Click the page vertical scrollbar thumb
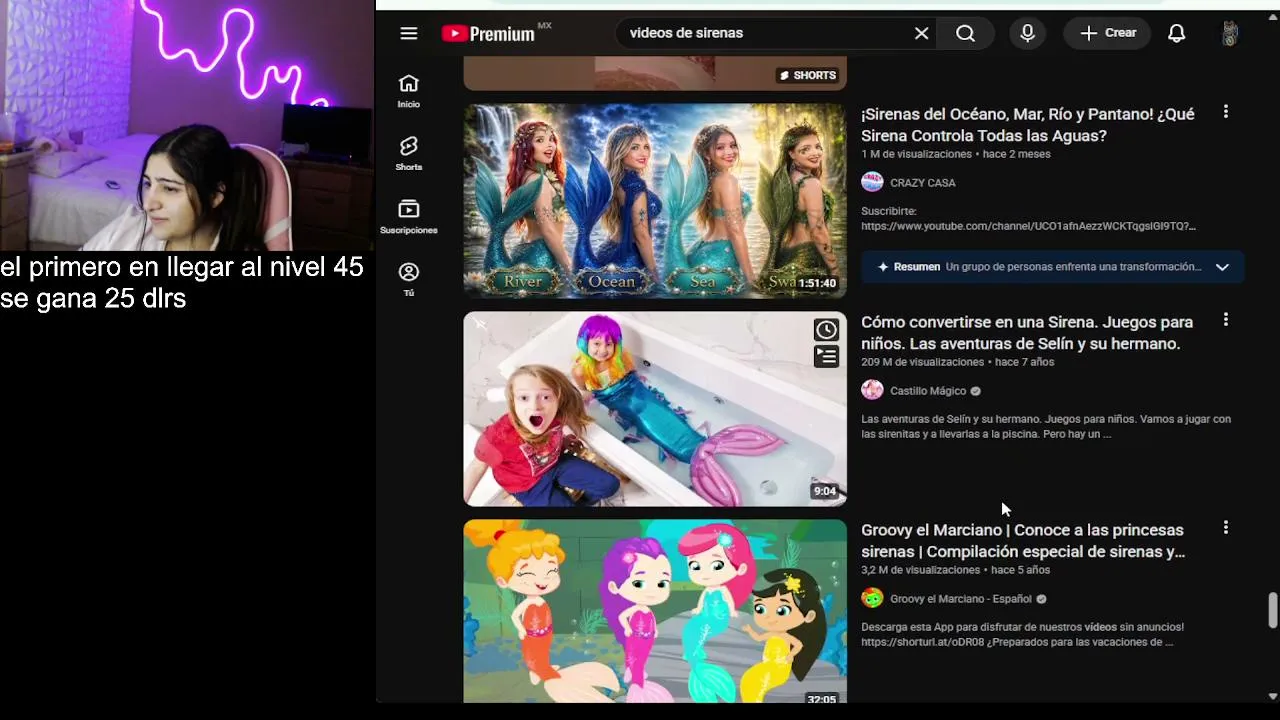1280x720 pixels. coord(1272,610)
